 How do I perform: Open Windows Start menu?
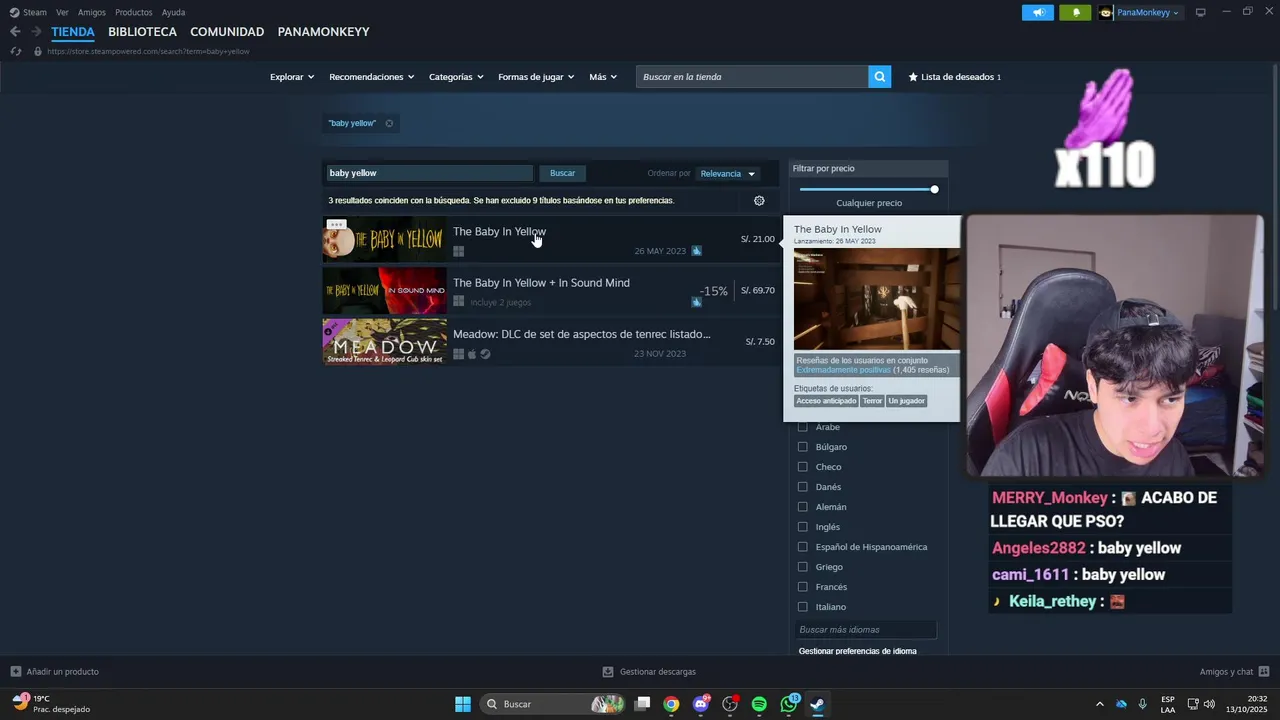click(463, 704)
